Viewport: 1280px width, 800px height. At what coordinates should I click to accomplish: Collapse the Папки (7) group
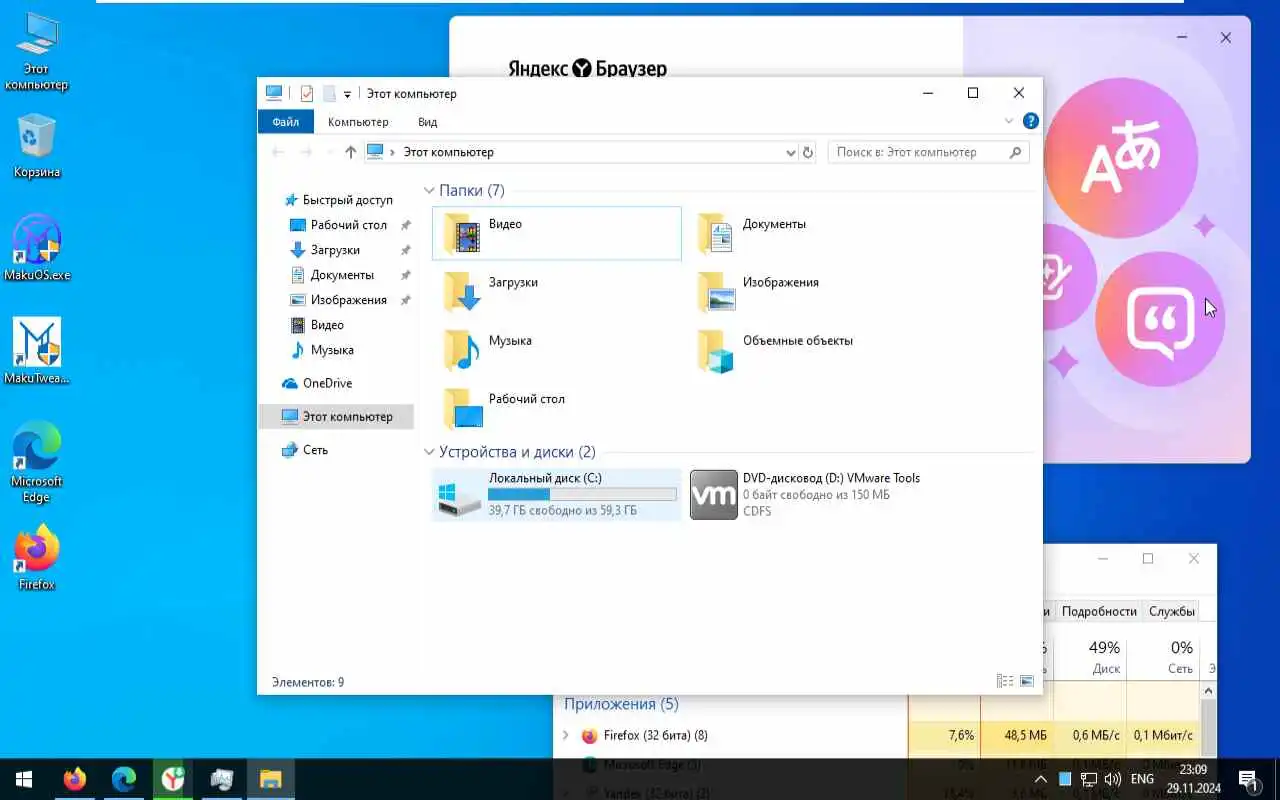click(429, 190)
